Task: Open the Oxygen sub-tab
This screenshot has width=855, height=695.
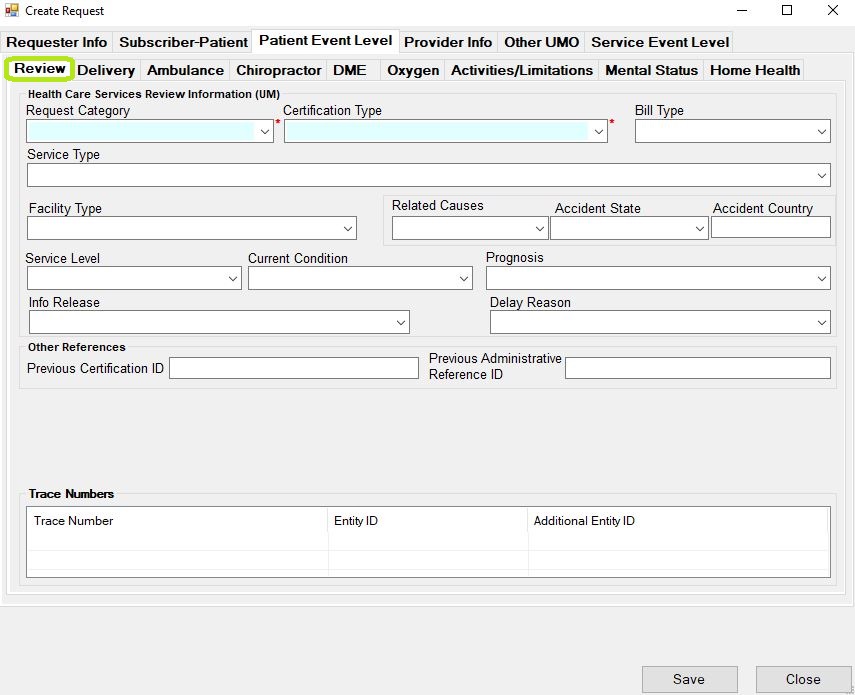Action: coord(413,70)
